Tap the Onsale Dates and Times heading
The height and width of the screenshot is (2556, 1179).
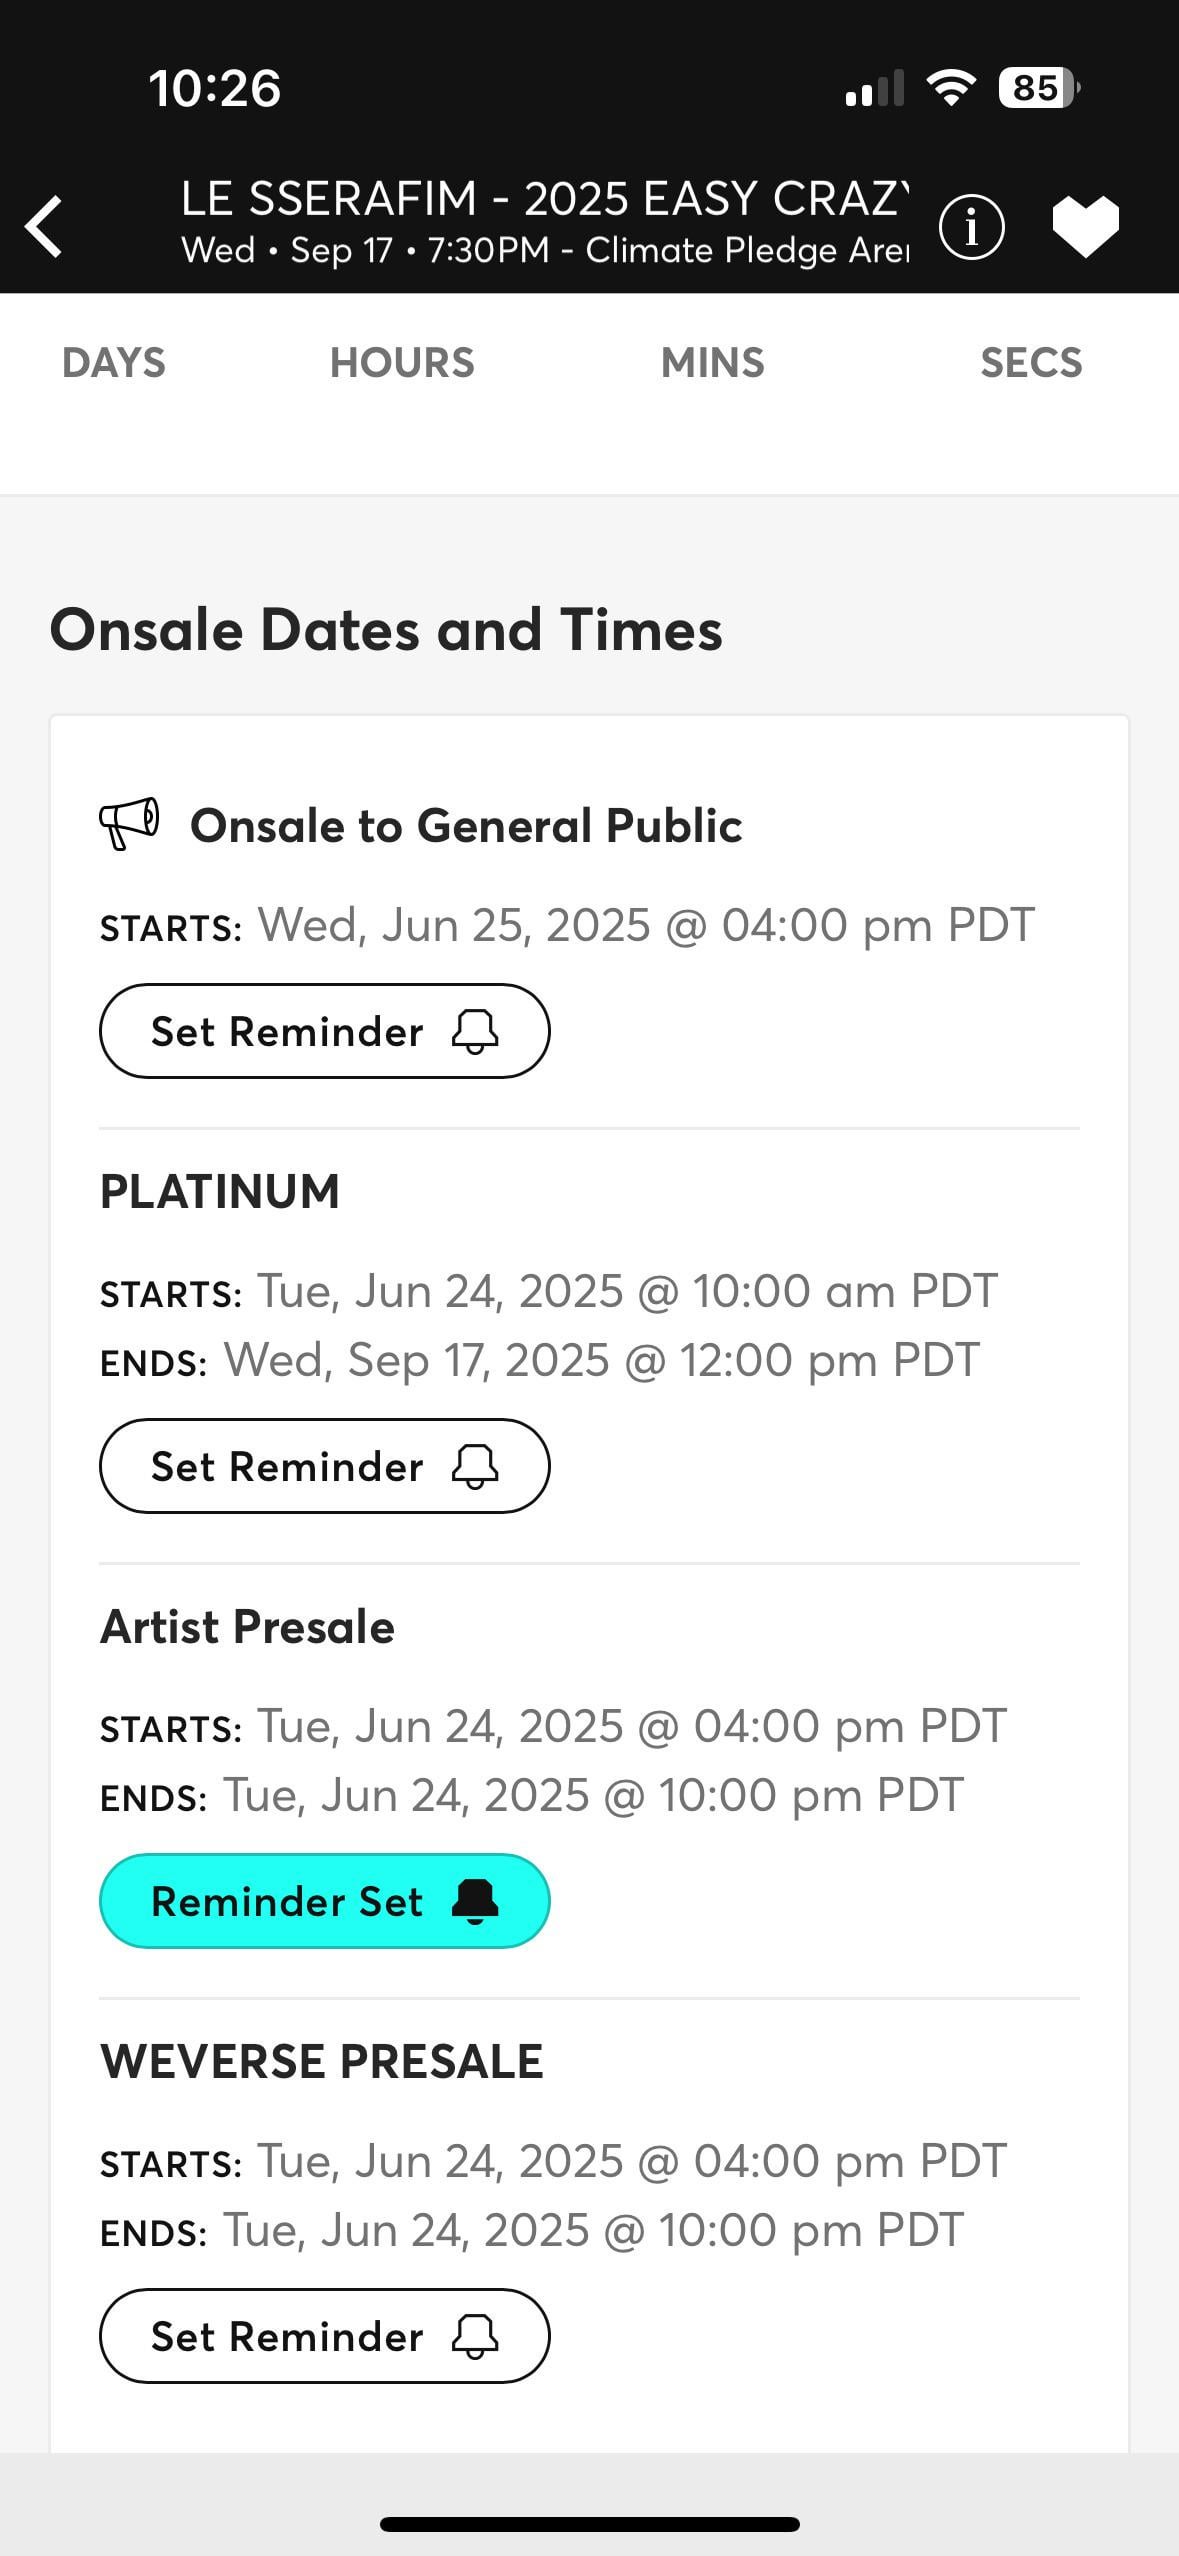point(386,630)
